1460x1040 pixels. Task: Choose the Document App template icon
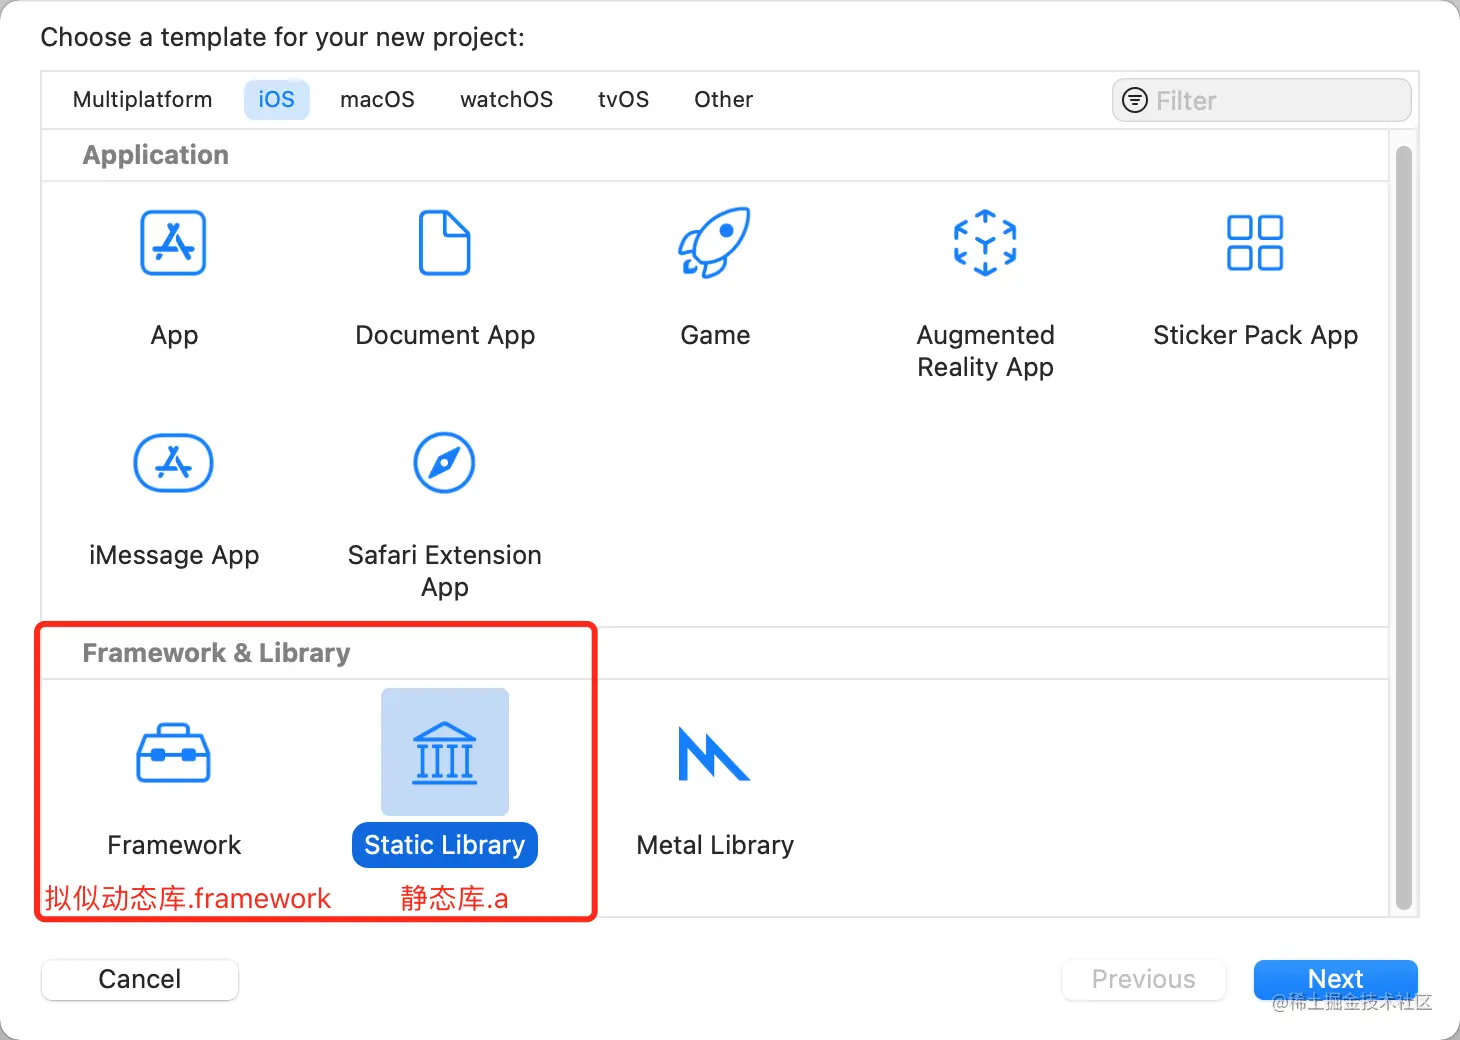click(444, 243)
